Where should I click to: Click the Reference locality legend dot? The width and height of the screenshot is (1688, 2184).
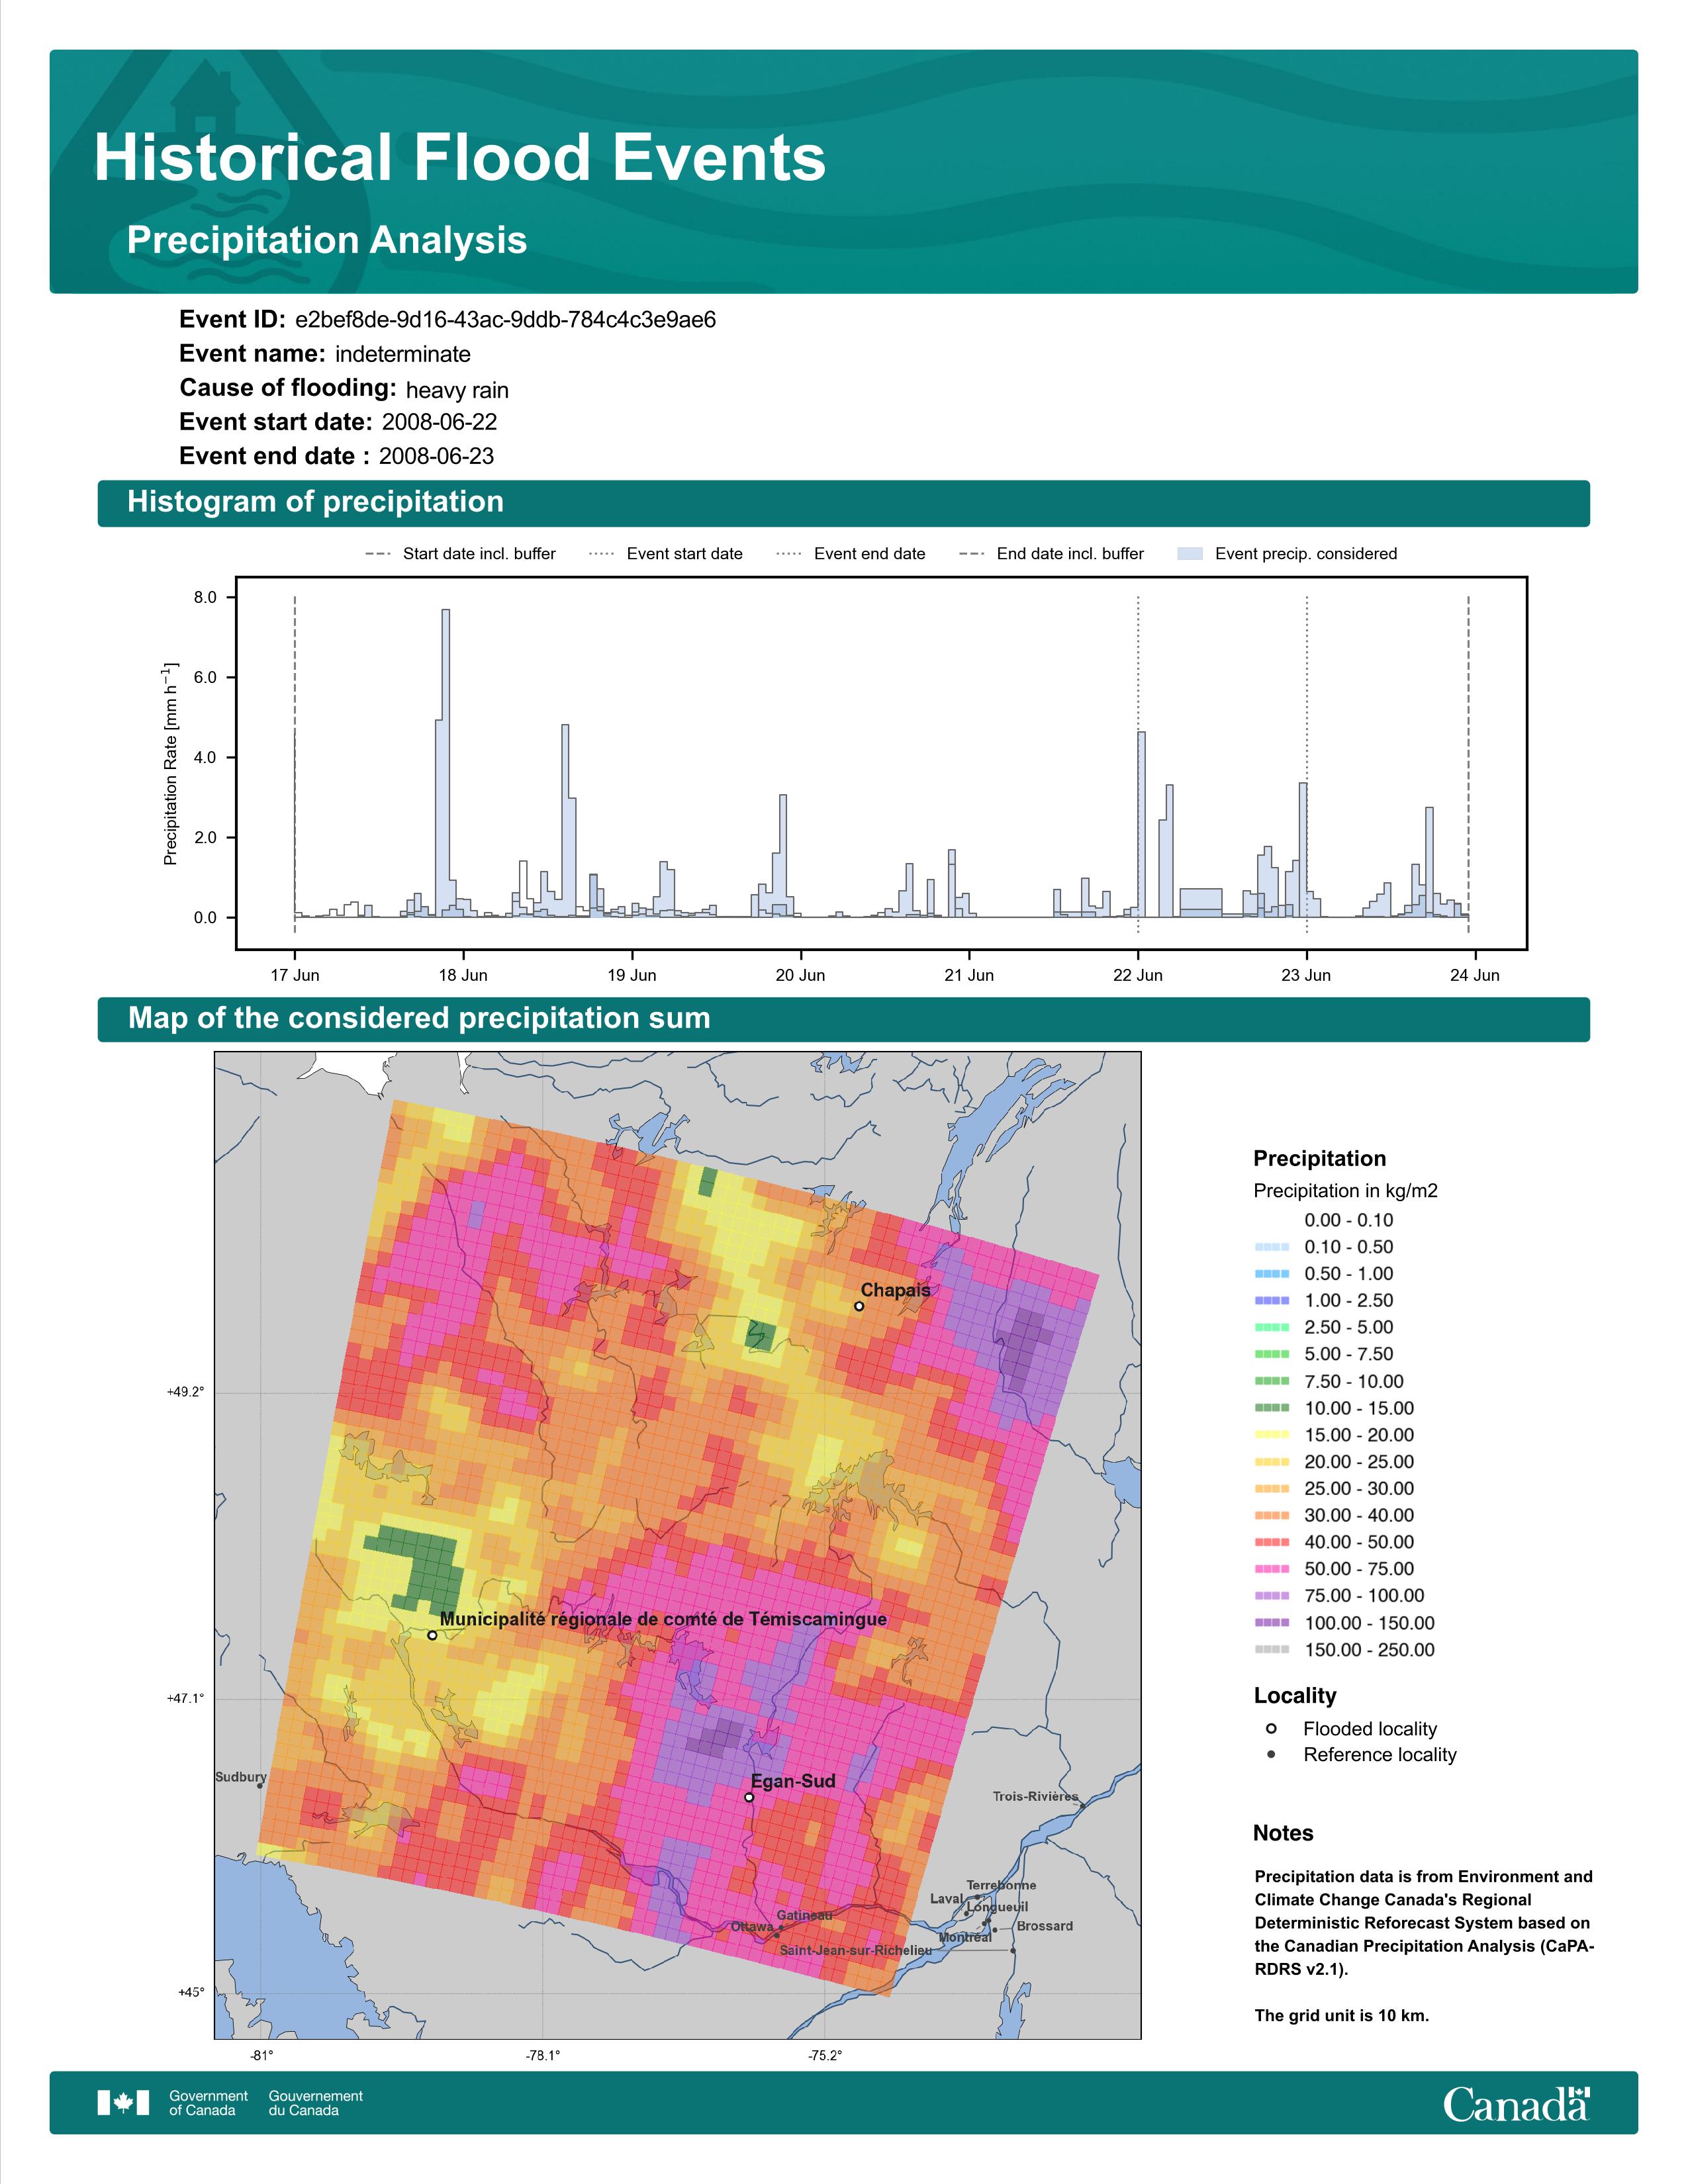coord(1271,1755)
